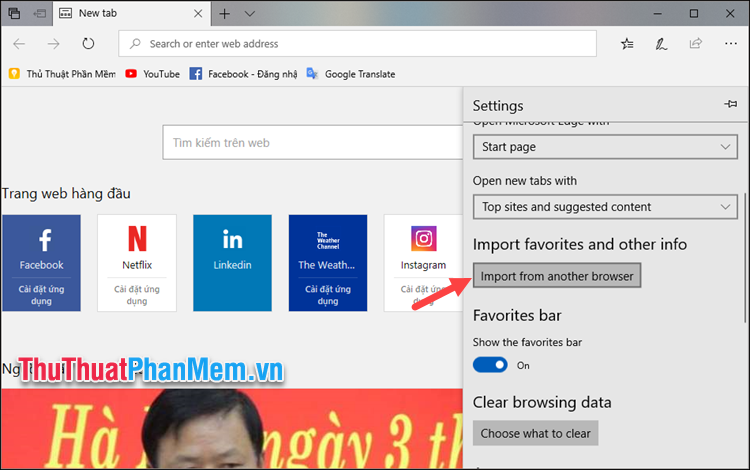This screenshot has height=470, width=750.
Task: Toggle Show the favorites bar switch
Action: coord(490,365)
